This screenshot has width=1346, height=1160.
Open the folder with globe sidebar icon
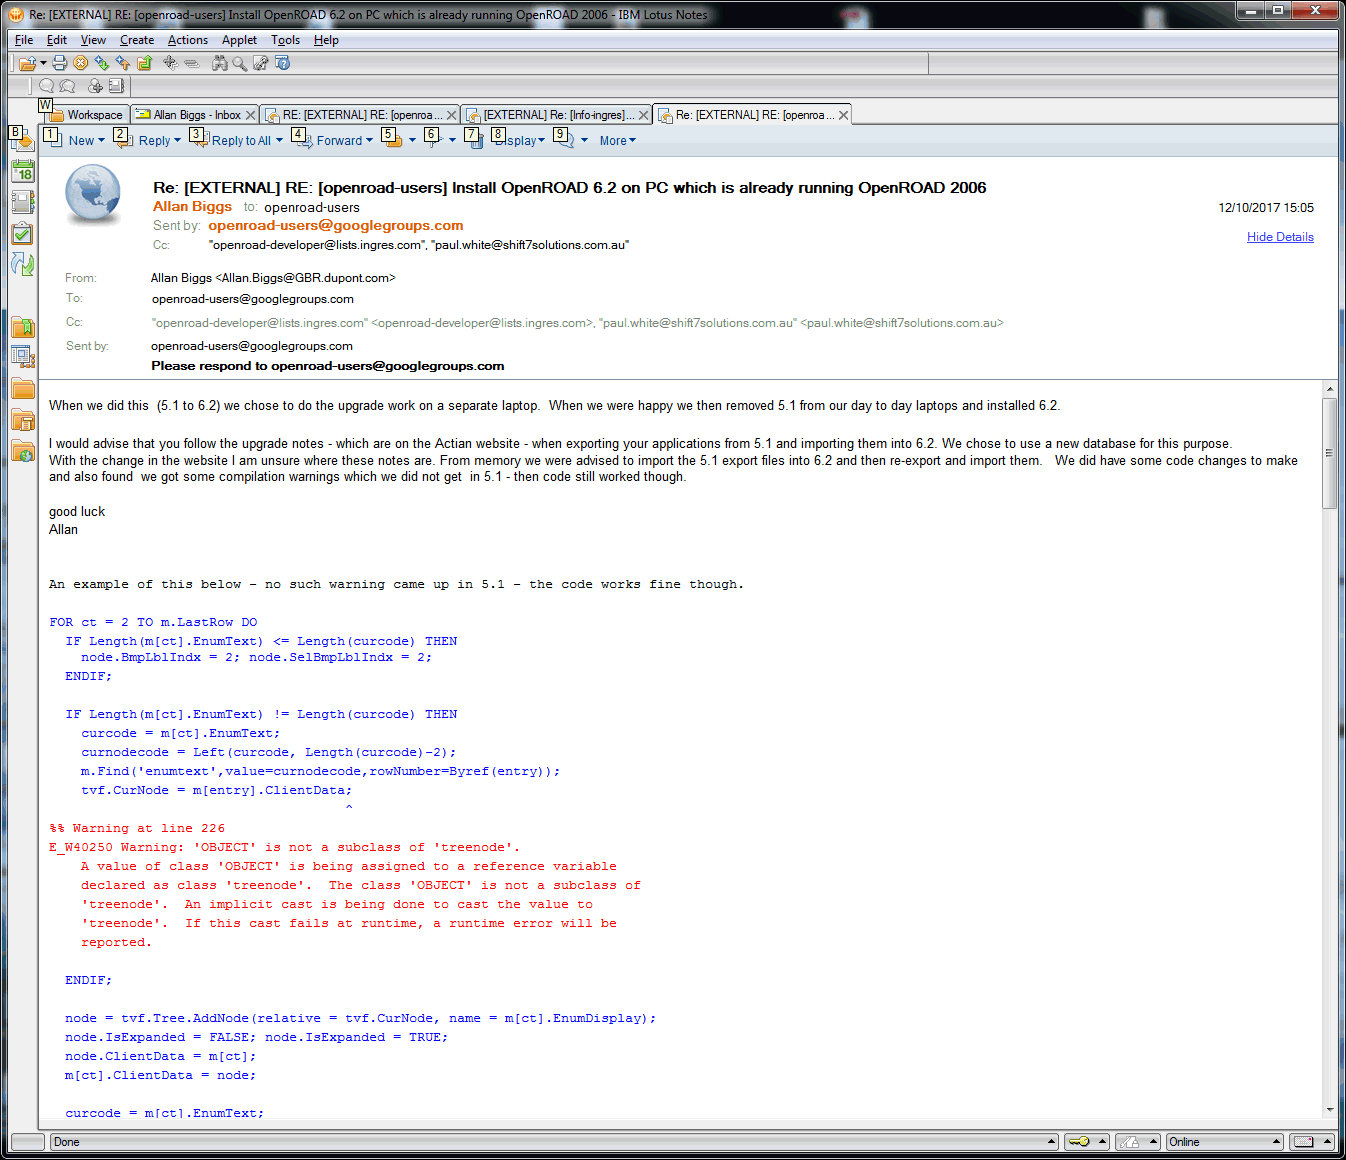point(23,451)
